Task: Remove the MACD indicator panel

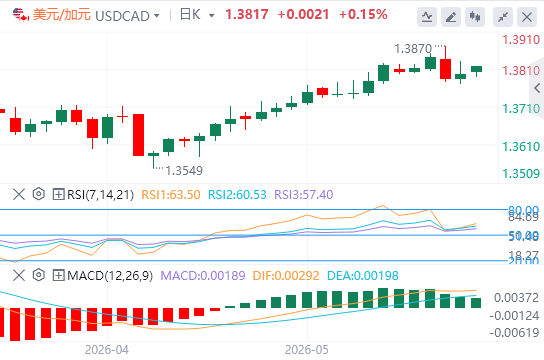Action: click(x=19, y=275)
